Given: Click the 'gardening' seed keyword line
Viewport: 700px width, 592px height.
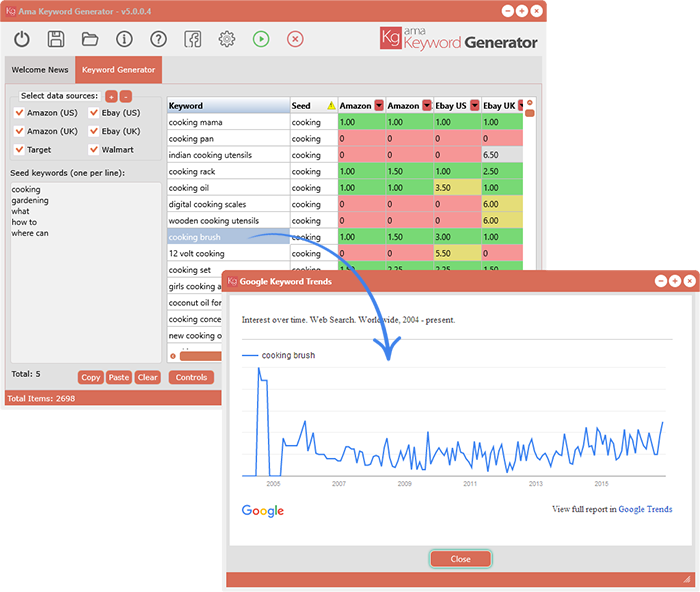Looking at the screenshot, I should 30,200.
